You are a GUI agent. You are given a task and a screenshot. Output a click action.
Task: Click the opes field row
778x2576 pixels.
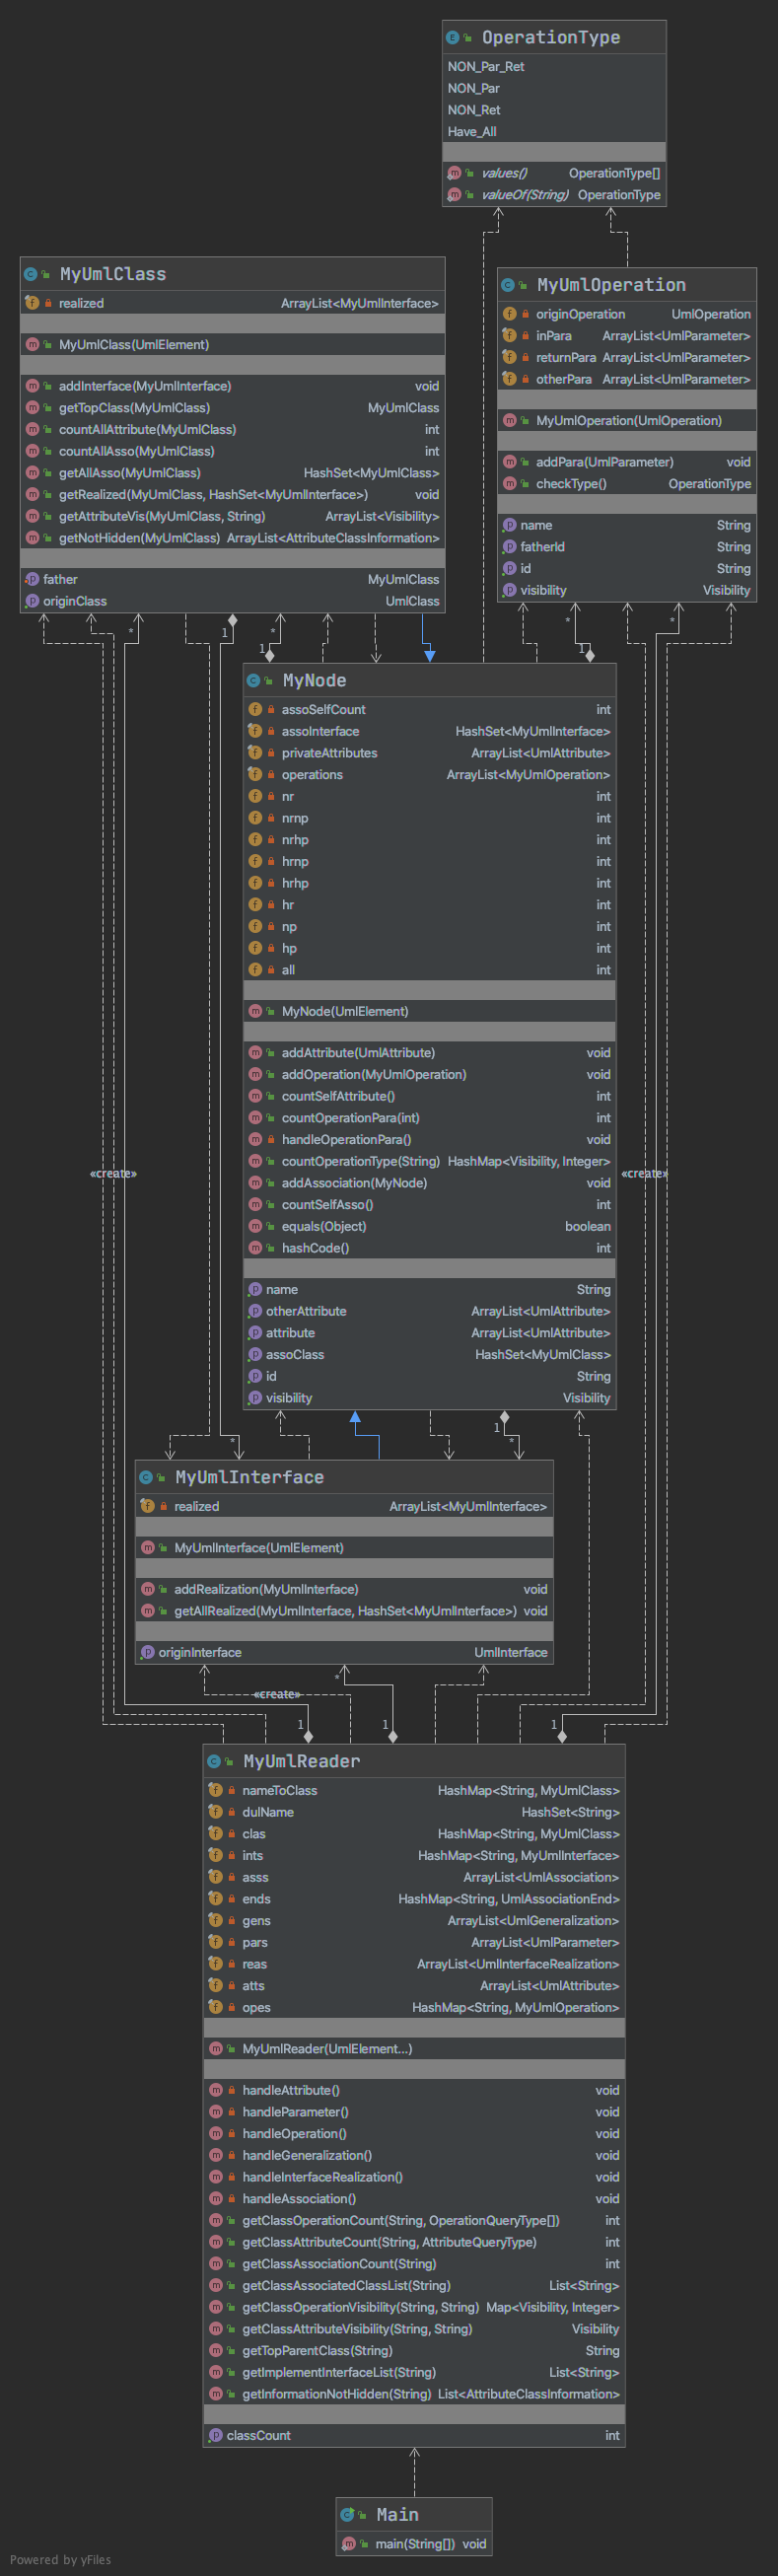coord(414,2007)
